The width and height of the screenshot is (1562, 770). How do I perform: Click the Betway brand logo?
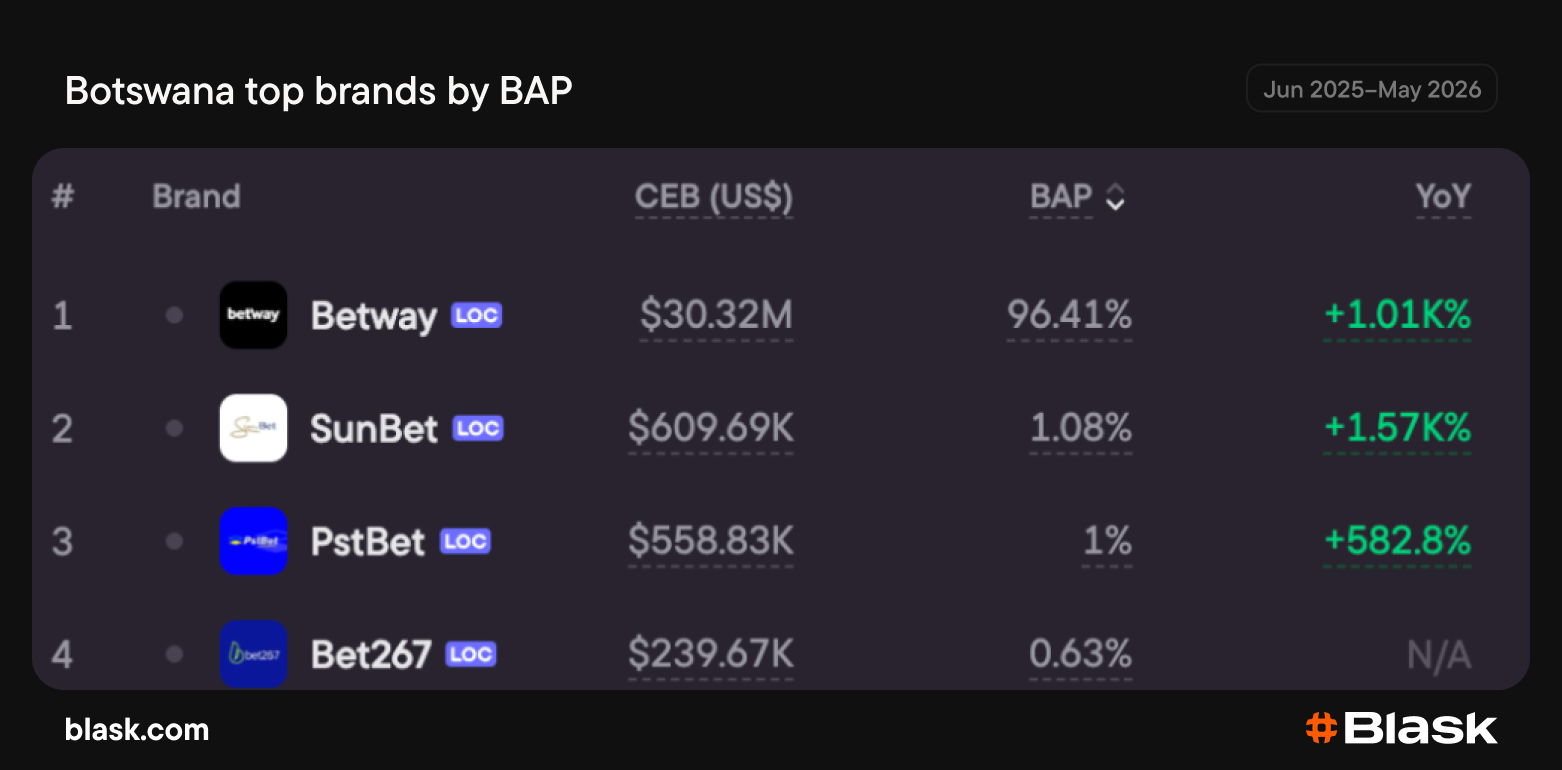[253, 315]
